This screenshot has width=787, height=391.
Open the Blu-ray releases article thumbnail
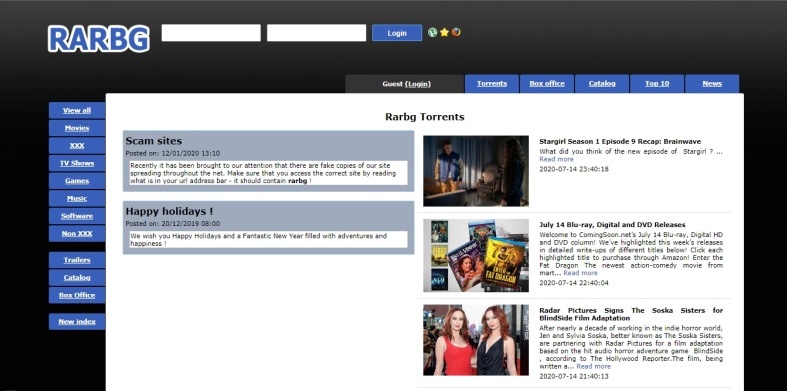[476, 255]
